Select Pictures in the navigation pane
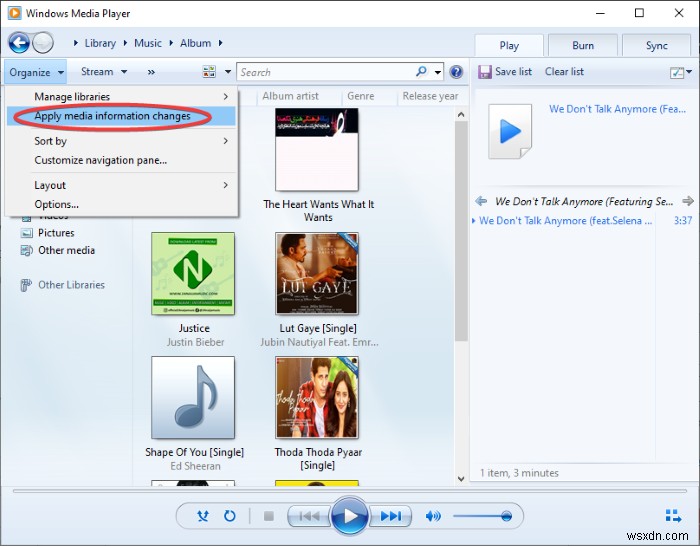Viewport: 700px width, 546px height. pyautogui.click(x=56, y=233)
